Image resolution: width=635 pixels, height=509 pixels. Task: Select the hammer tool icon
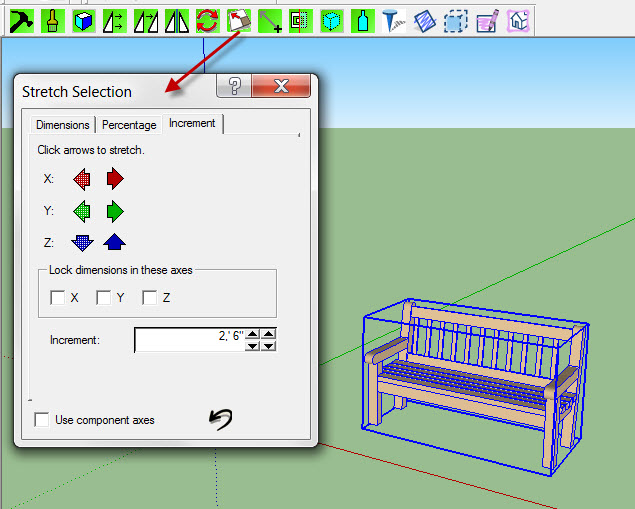tap(21, 21)
